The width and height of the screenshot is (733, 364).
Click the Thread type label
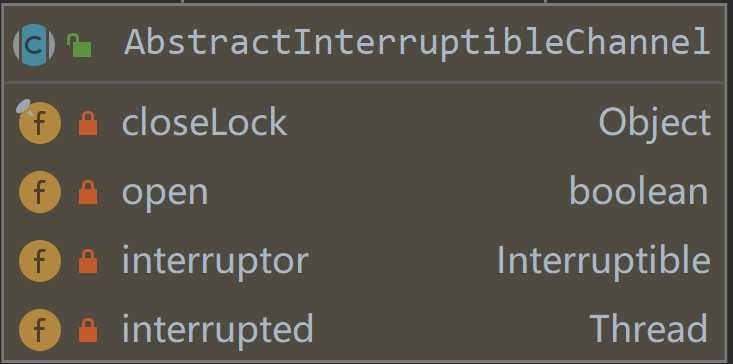tap(648, 329)
